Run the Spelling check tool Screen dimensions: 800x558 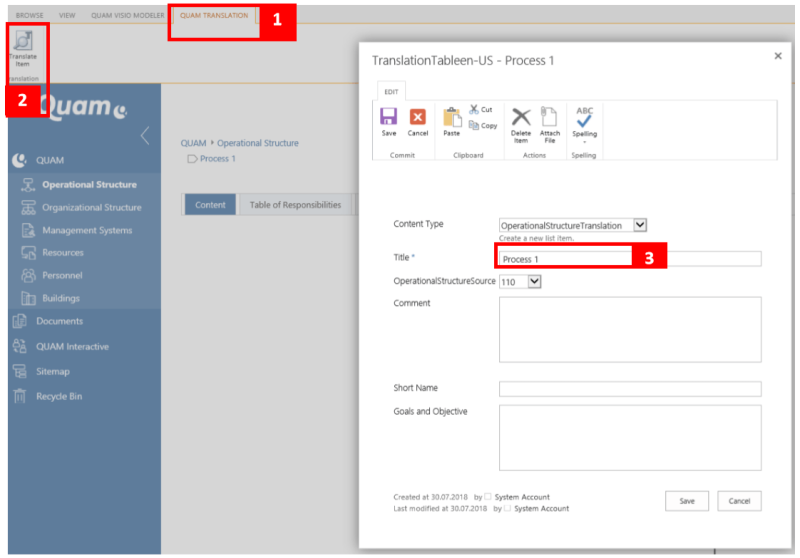tap(585, 119)
